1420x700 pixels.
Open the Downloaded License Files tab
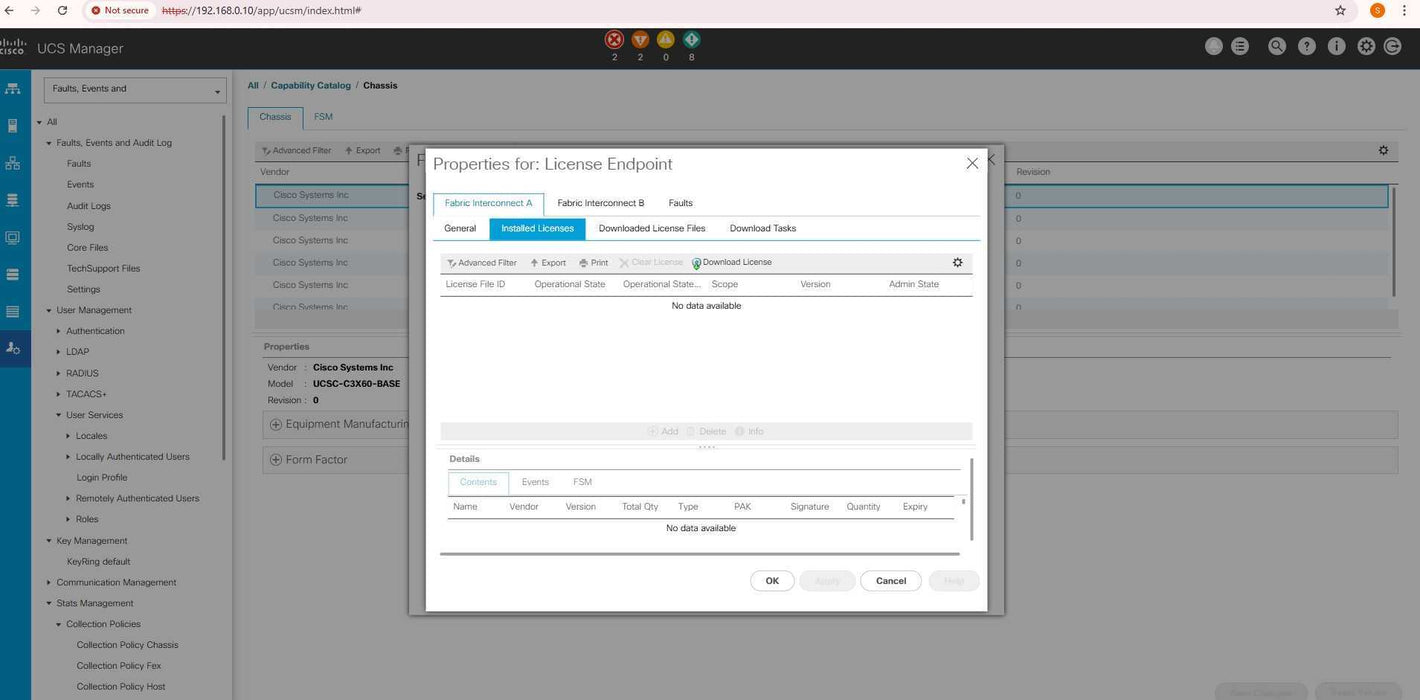[x=652, y=228]
